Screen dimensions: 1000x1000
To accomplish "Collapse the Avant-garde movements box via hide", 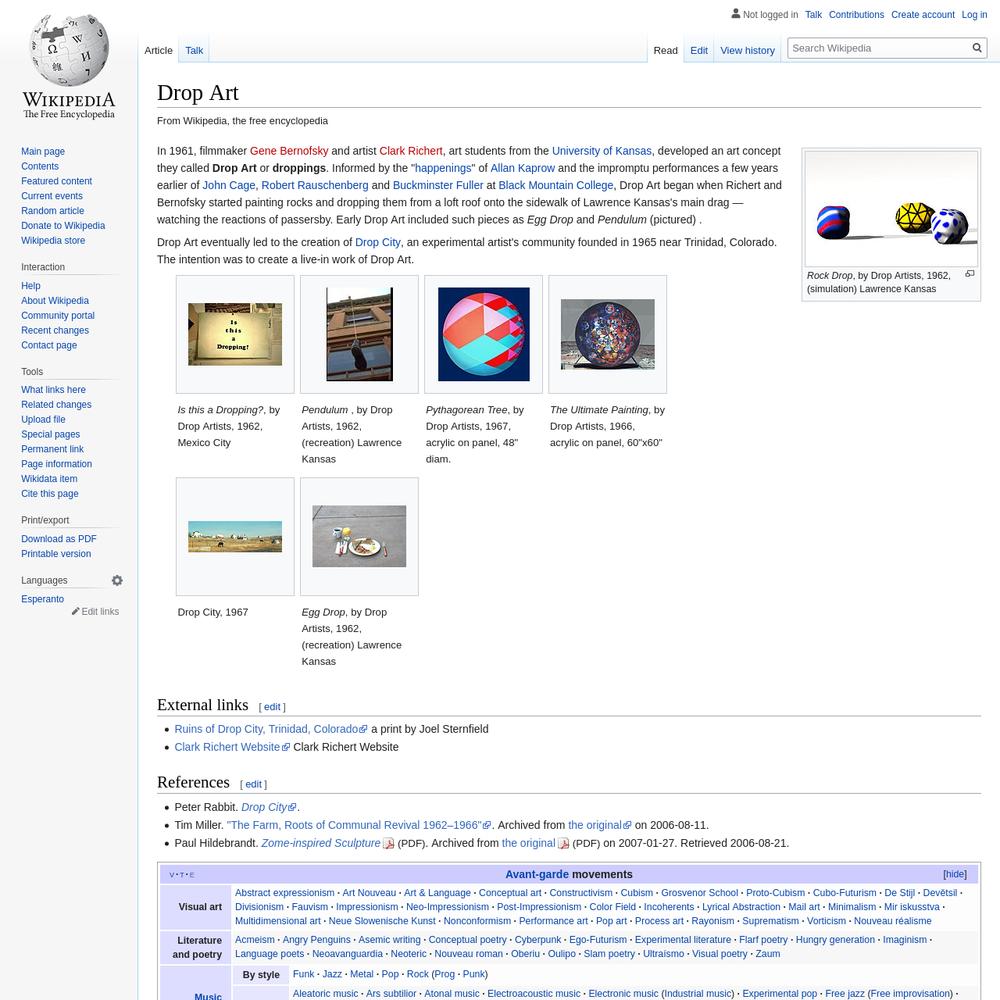I will pyautogui.click(x=955, y=874).
